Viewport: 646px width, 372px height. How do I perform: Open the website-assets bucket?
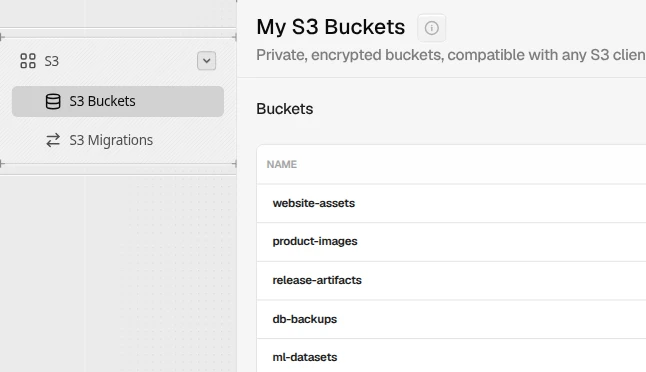pyautogui.click(x=314, y=203)
